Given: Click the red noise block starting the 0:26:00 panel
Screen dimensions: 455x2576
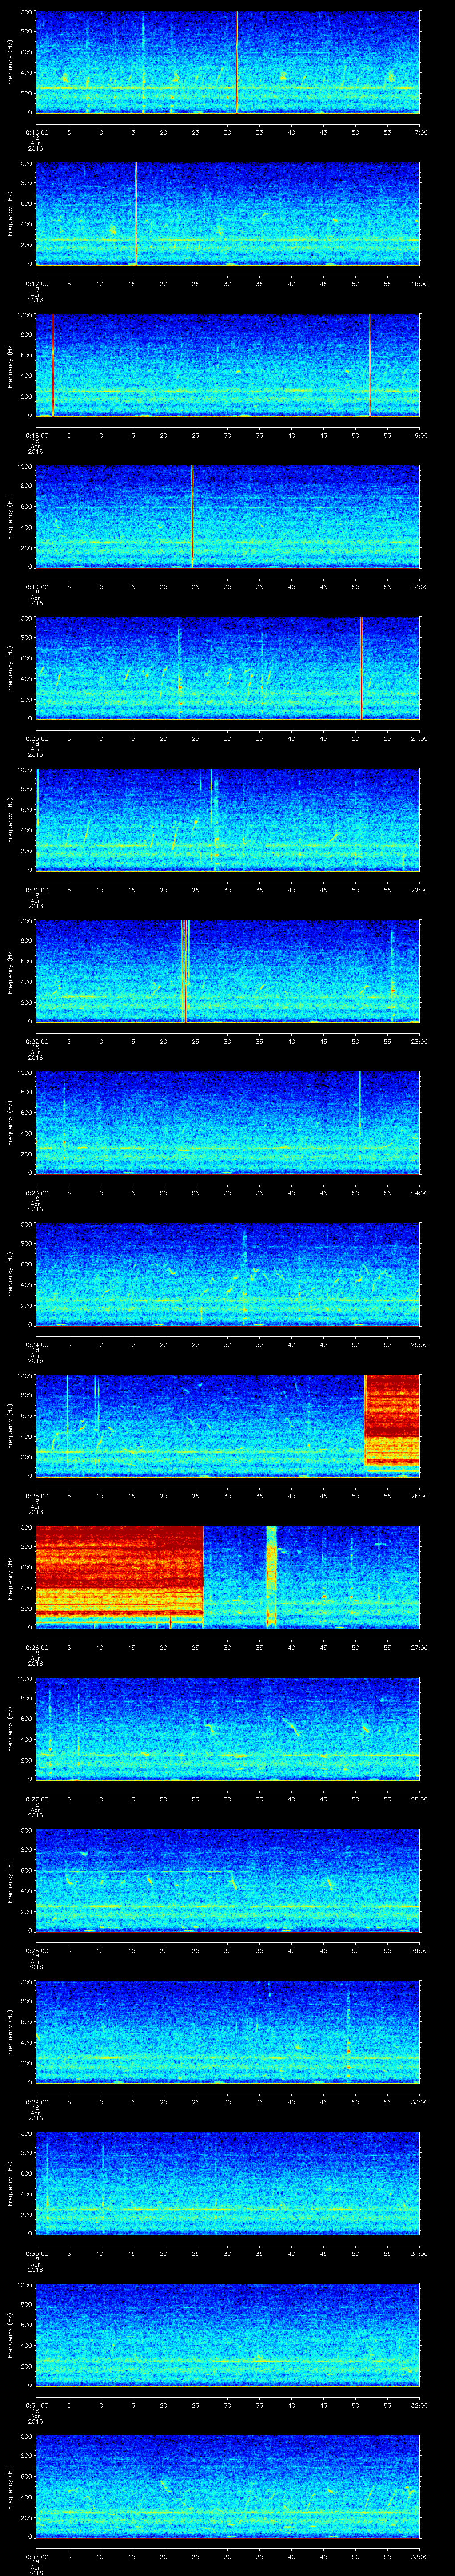Looking at the screenshot, I should point(119,1576).
